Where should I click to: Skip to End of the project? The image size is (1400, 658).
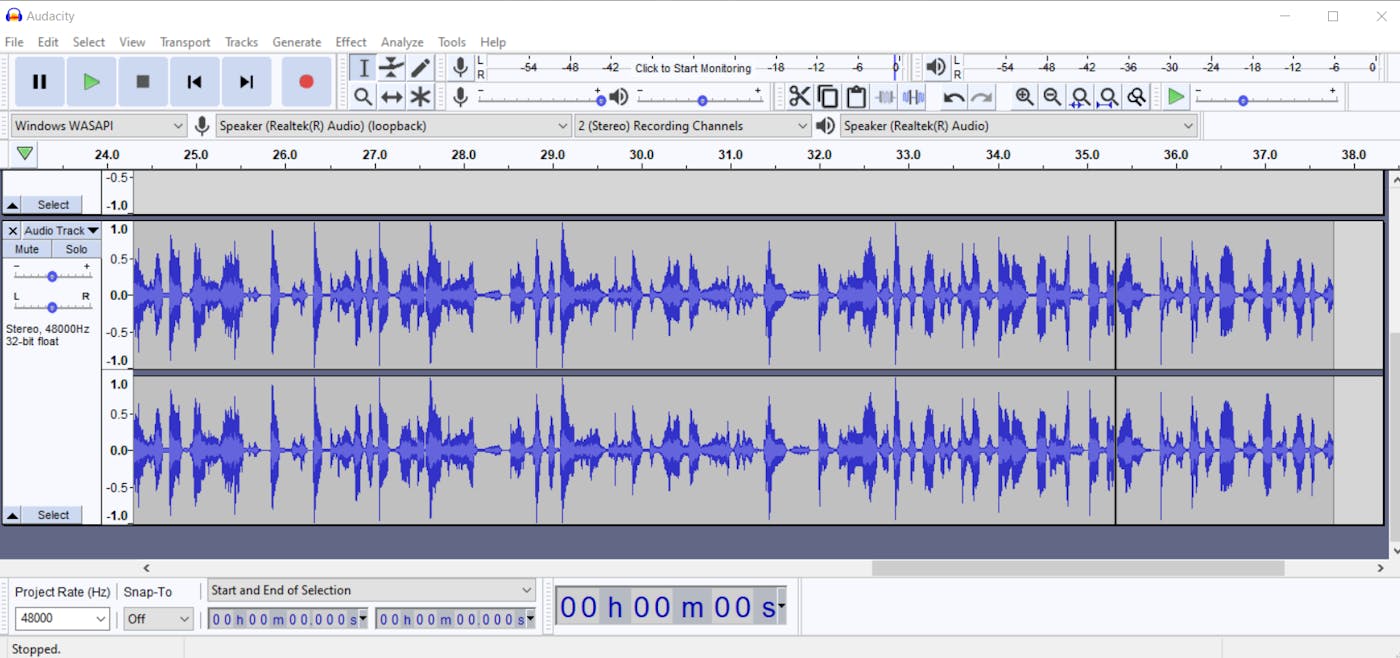pyautogui.click(x=246, y=82)
